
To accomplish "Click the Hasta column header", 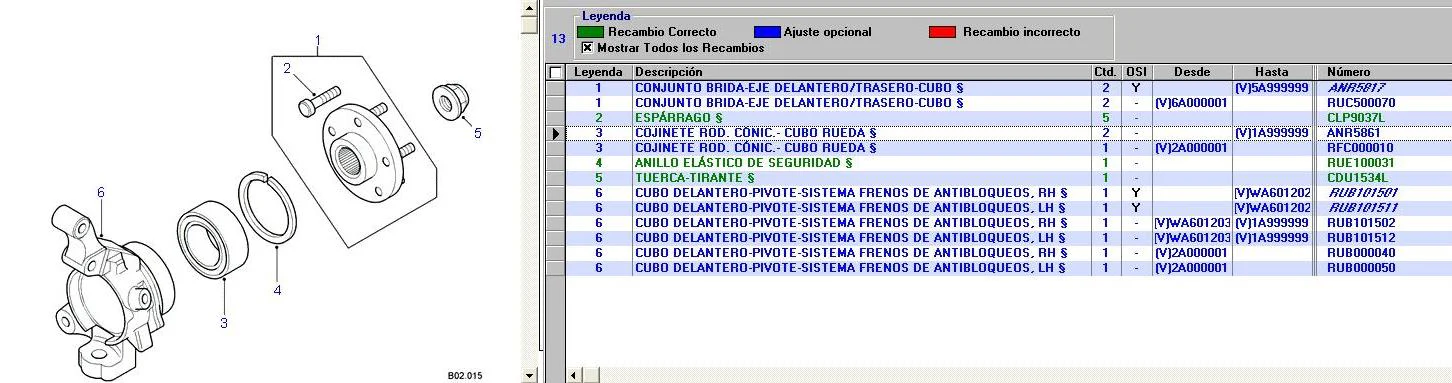I will click(x=1271, y=72).
